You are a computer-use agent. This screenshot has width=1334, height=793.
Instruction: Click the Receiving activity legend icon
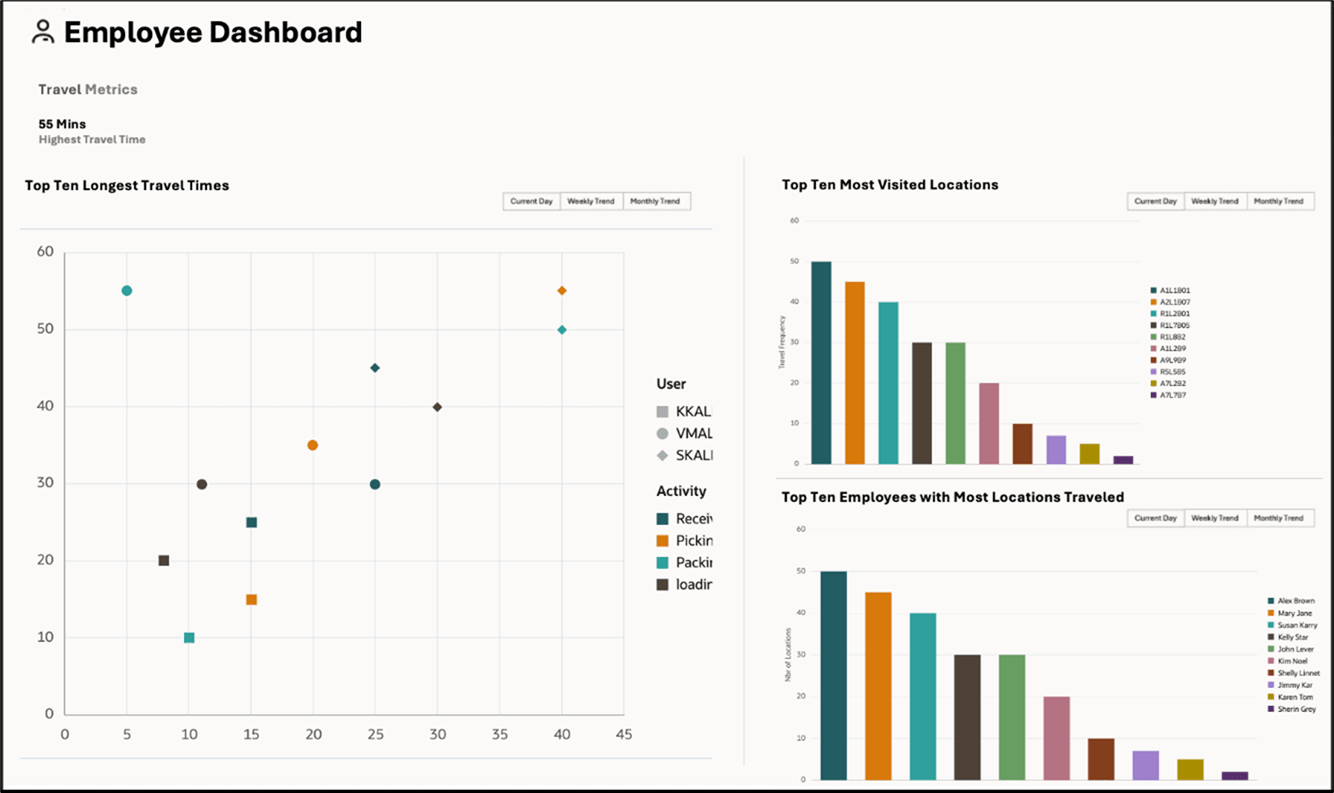[660, 518]
